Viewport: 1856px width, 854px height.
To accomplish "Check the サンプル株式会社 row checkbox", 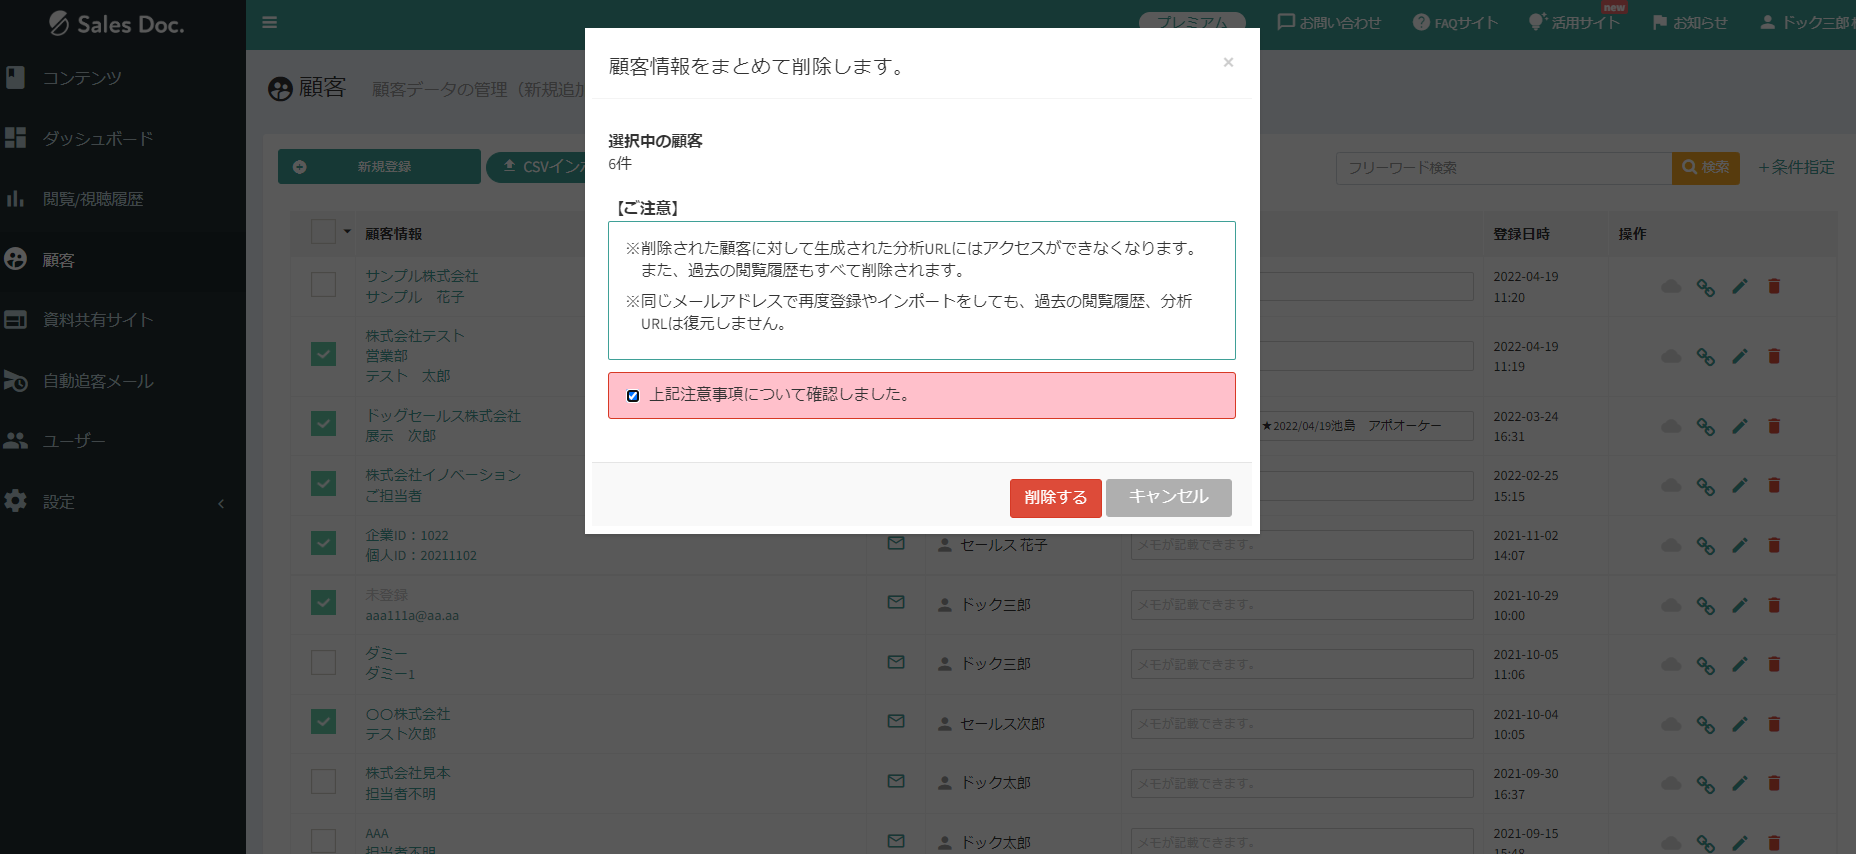I will point(323,285).
